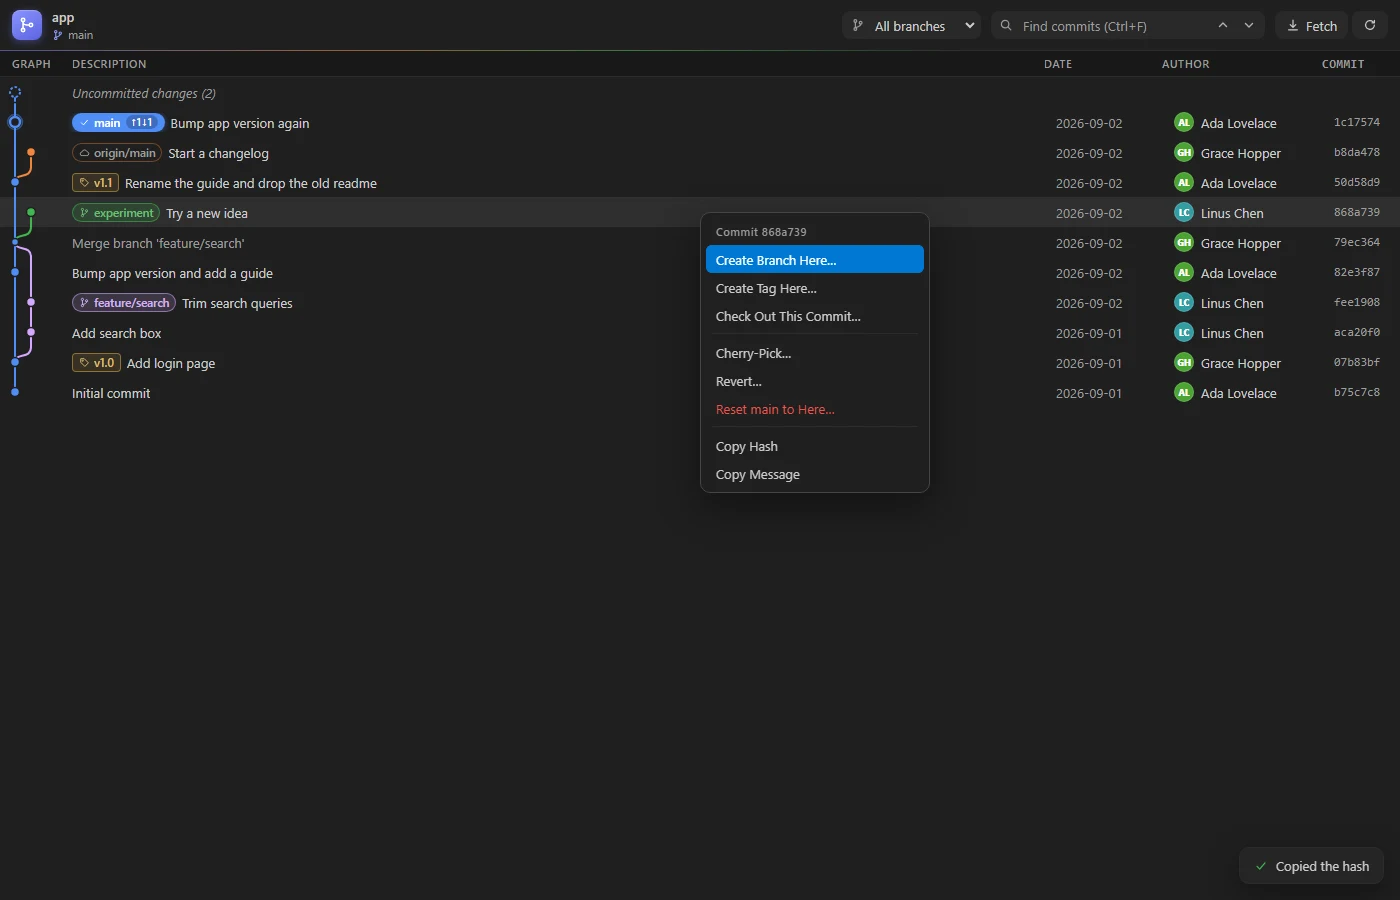Click Grace Hopper's avatar on commit b8da478
Viewport: 1400px width, 900px height.
coord(1184,153)
